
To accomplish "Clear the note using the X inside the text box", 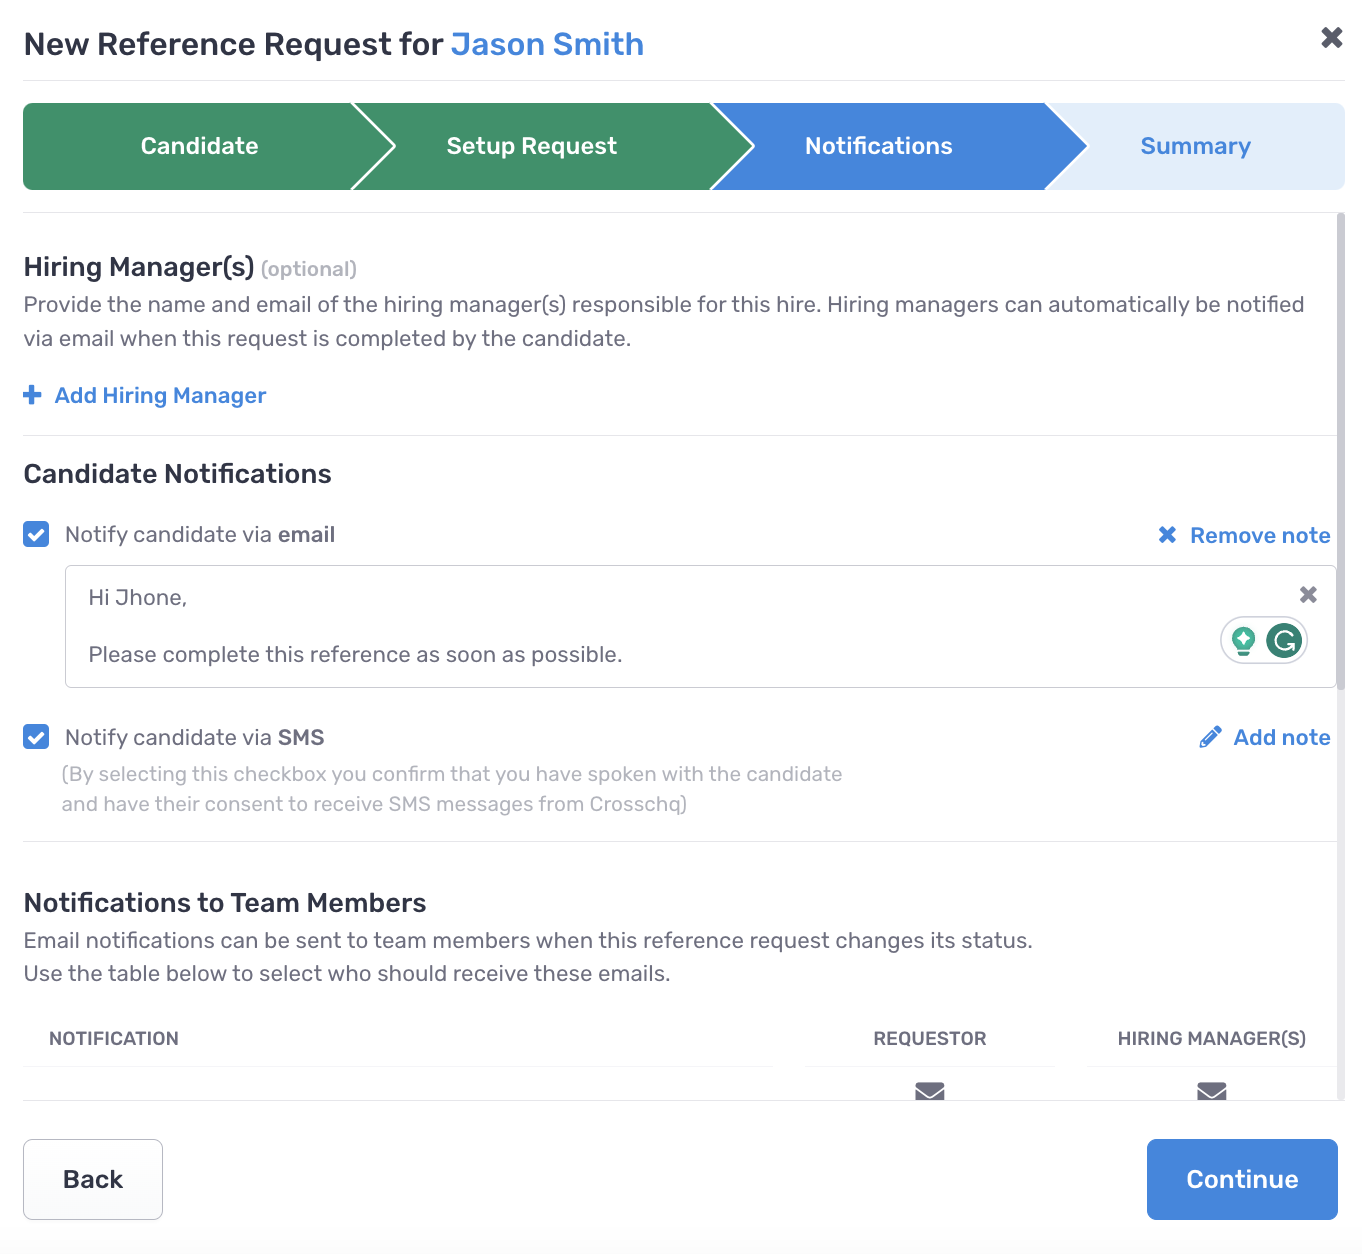I will (x=1308, y=594).
